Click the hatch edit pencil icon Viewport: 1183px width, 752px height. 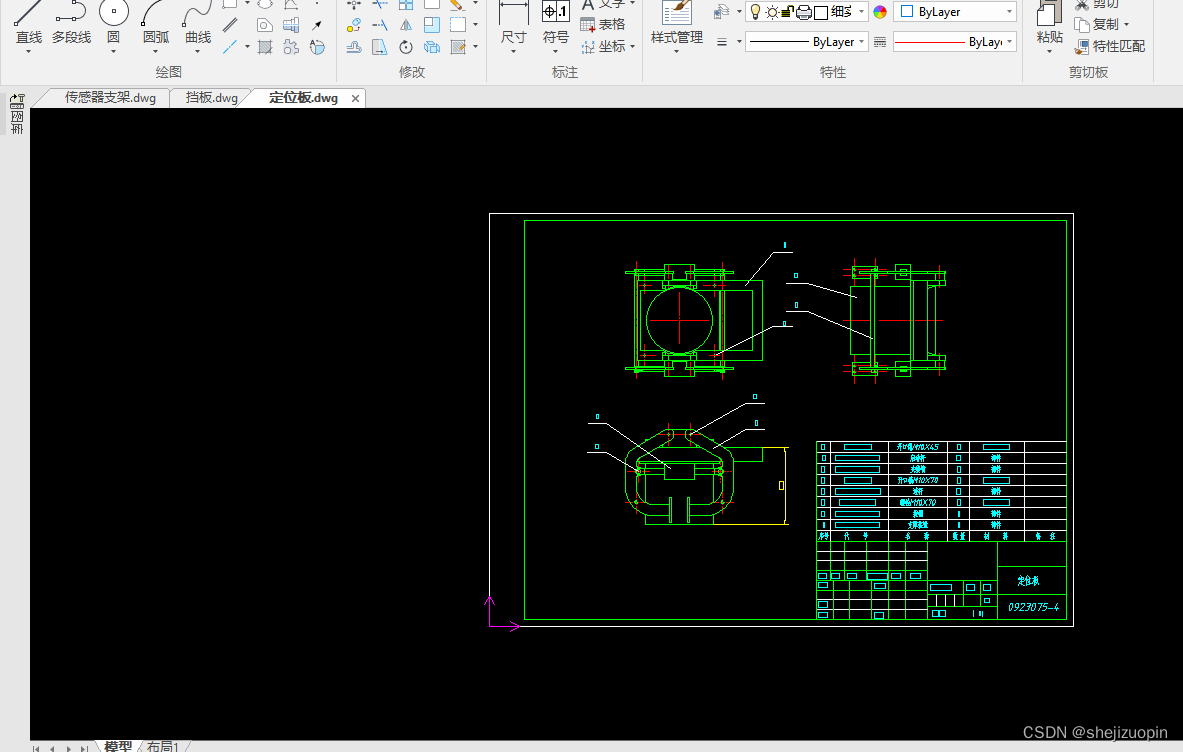pos(458,48)
